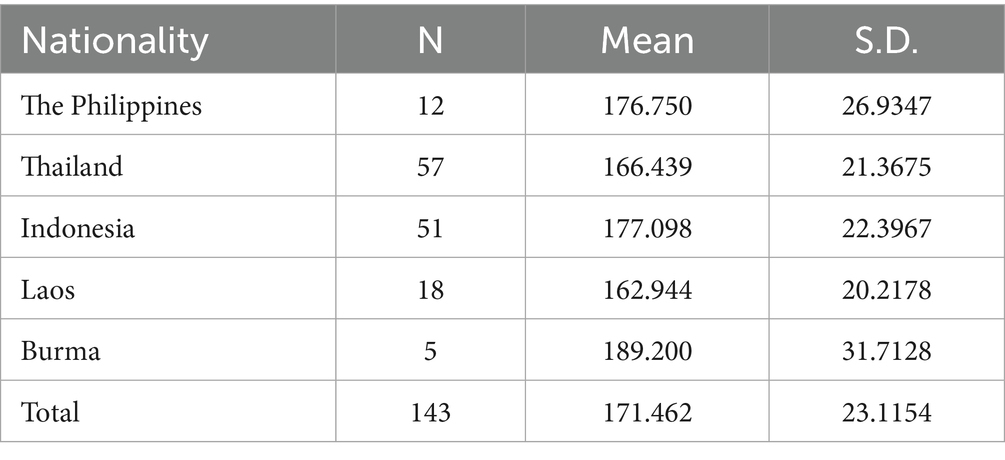The width and height of the screenshot is (1005, 460).
Task: Select the Thailand row label
Action: click(72, 166)
